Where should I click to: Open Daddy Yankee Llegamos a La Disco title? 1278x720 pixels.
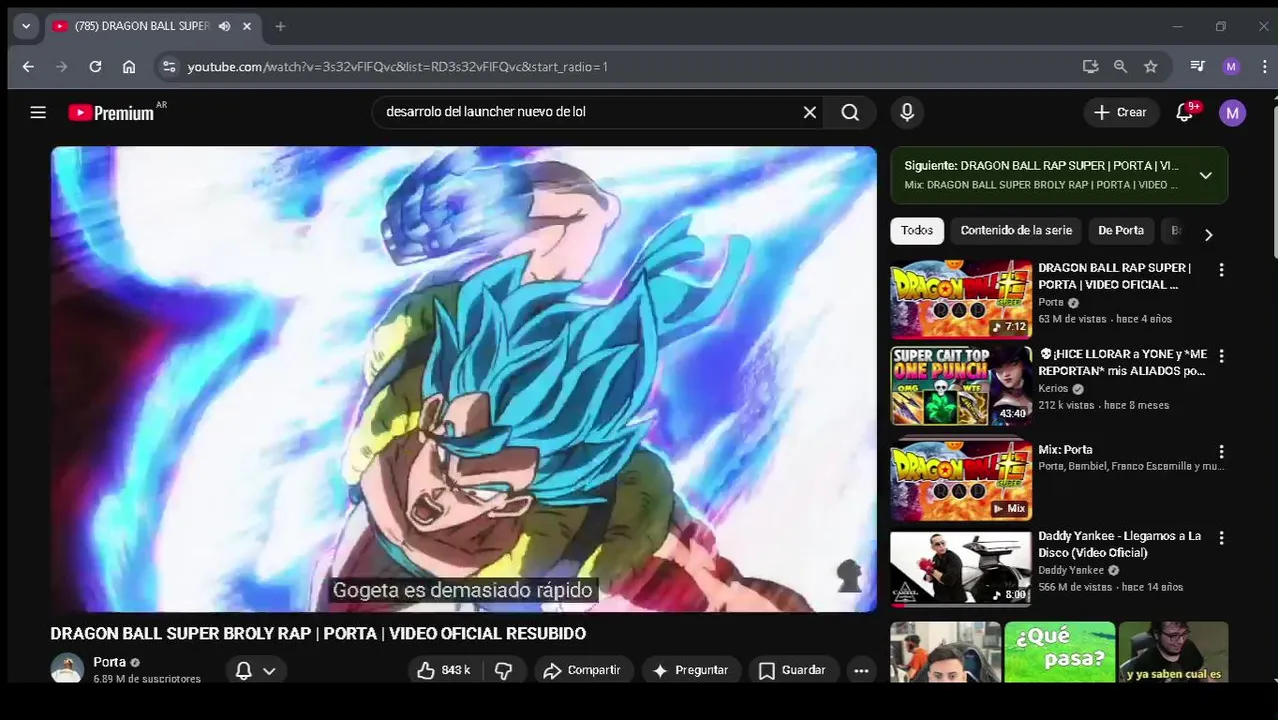coord(1119,544)
